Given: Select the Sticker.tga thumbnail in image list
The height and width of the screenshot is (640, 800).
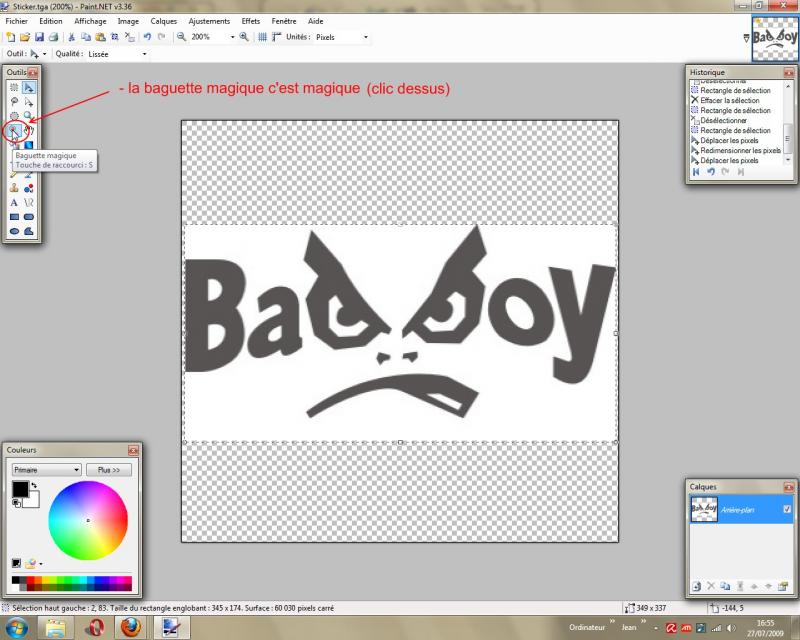Looking at the screenshot, I should point(774,38).
